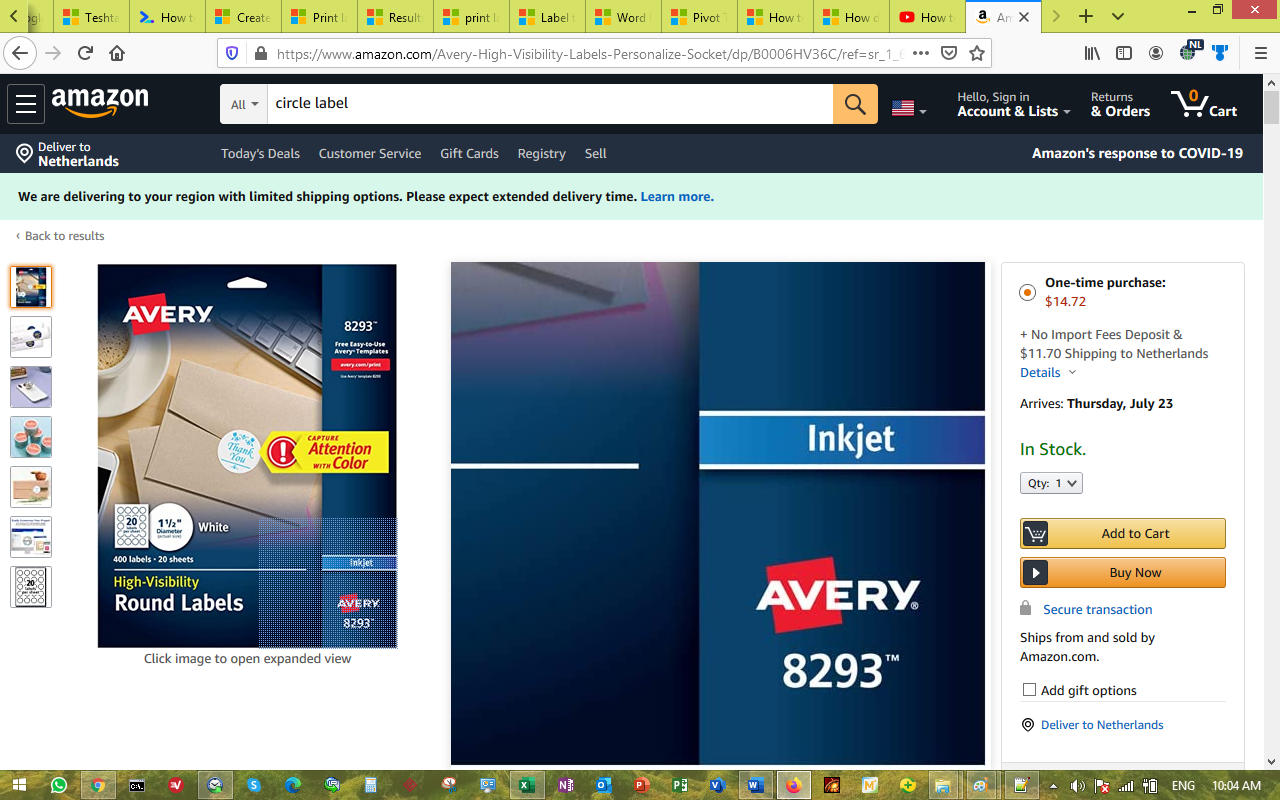The image size is (1280, 800).
Task: Select the last label-sheet thumbnail
Action: [x=31, y=587]
